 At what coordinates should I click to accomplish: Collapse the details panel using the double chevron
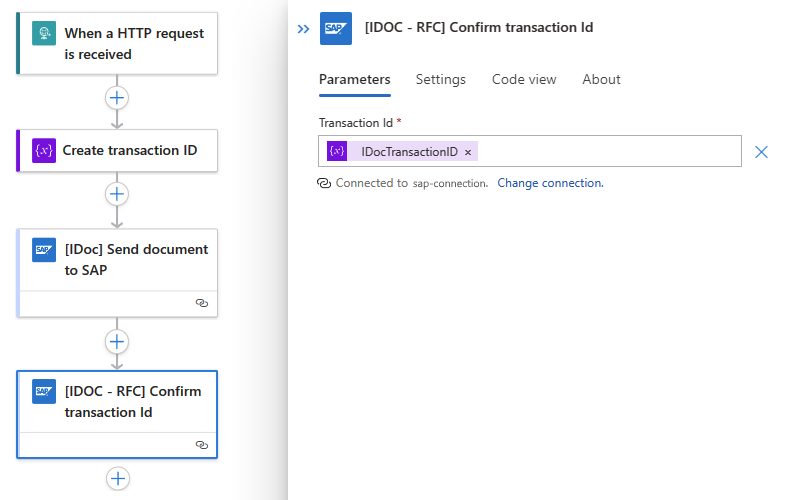(x=303, y=29)
